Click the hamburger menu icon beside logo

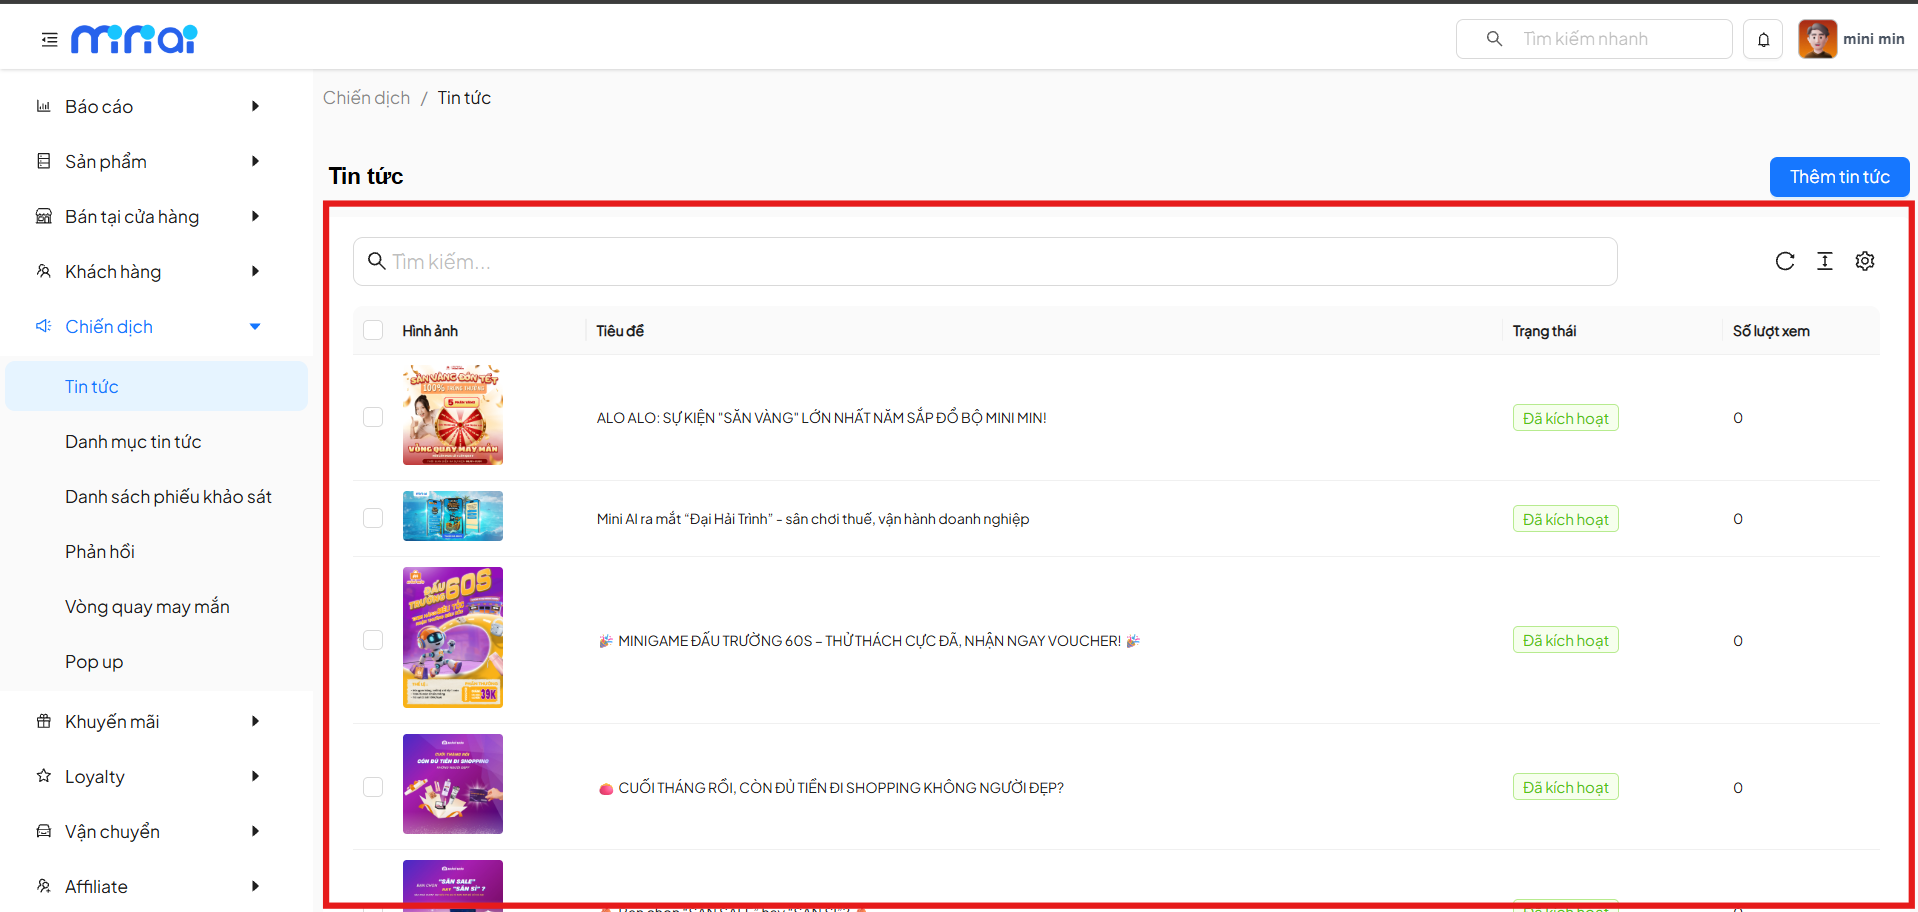49,39
